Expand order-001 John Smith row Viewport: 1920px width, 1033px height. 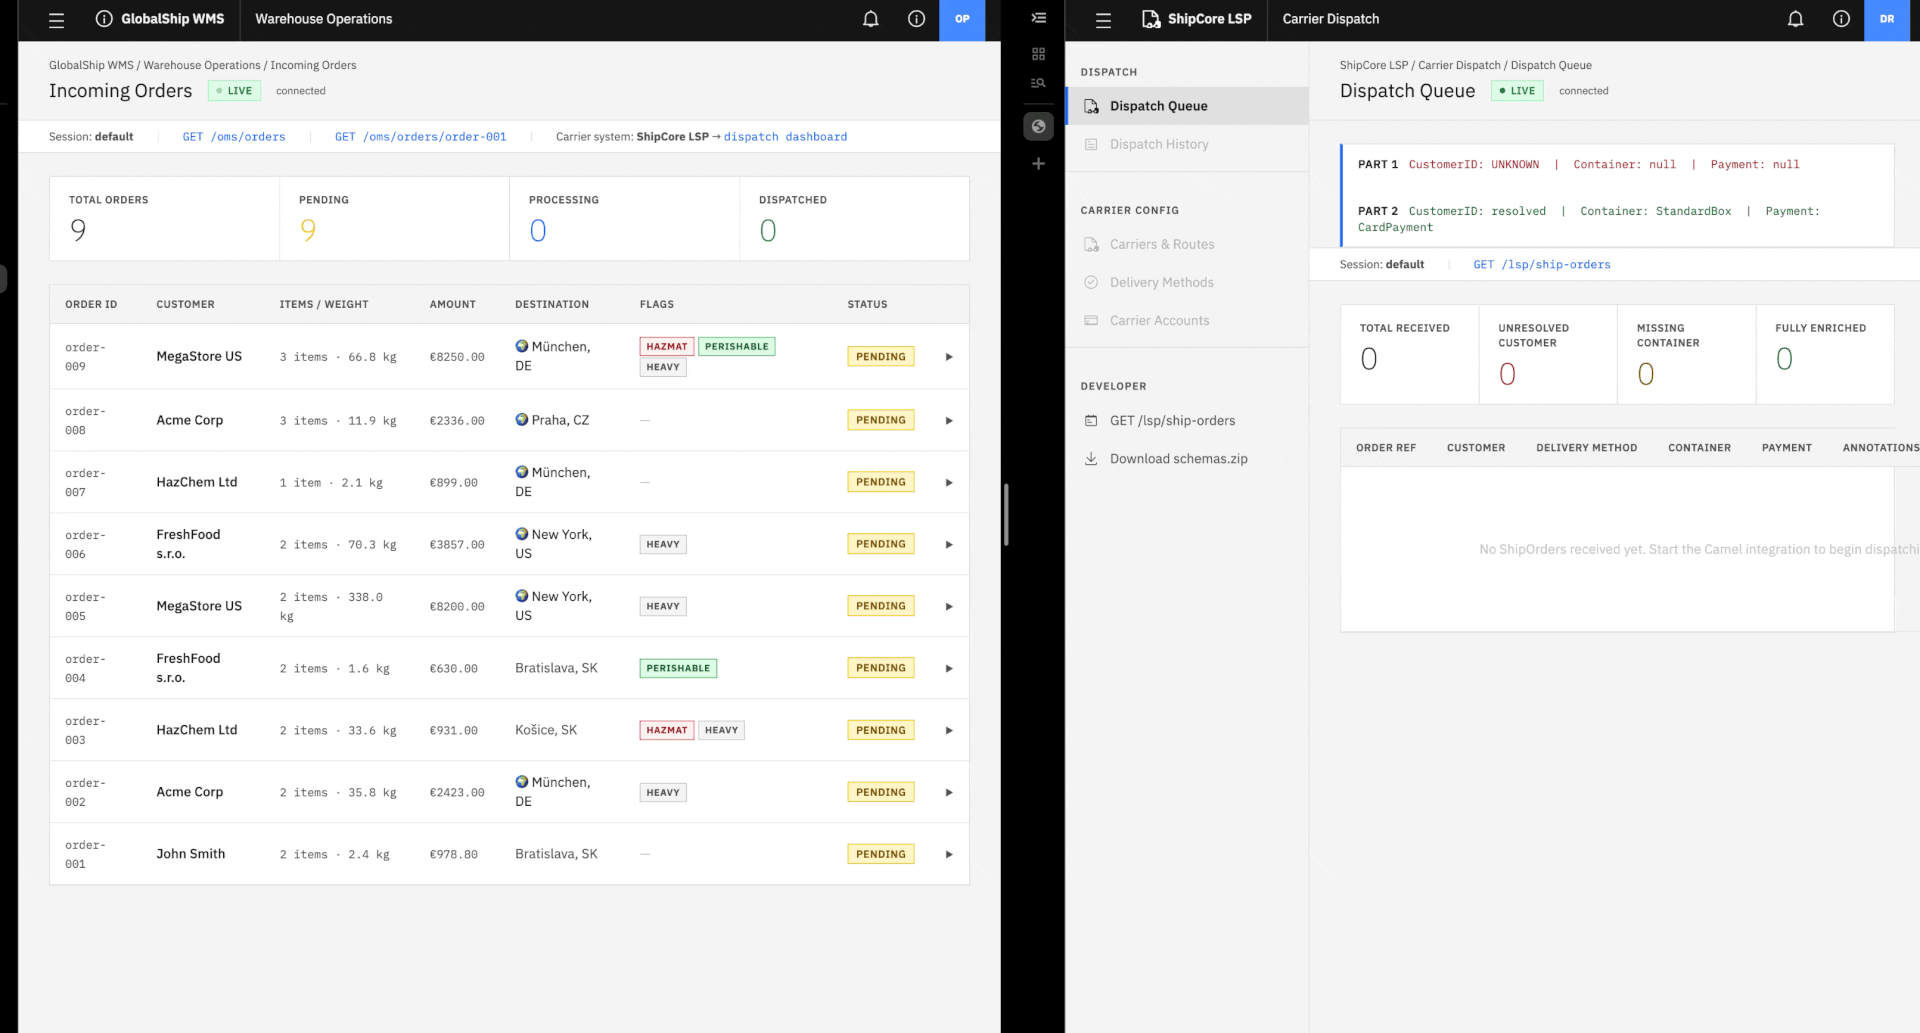pos(949,855)
